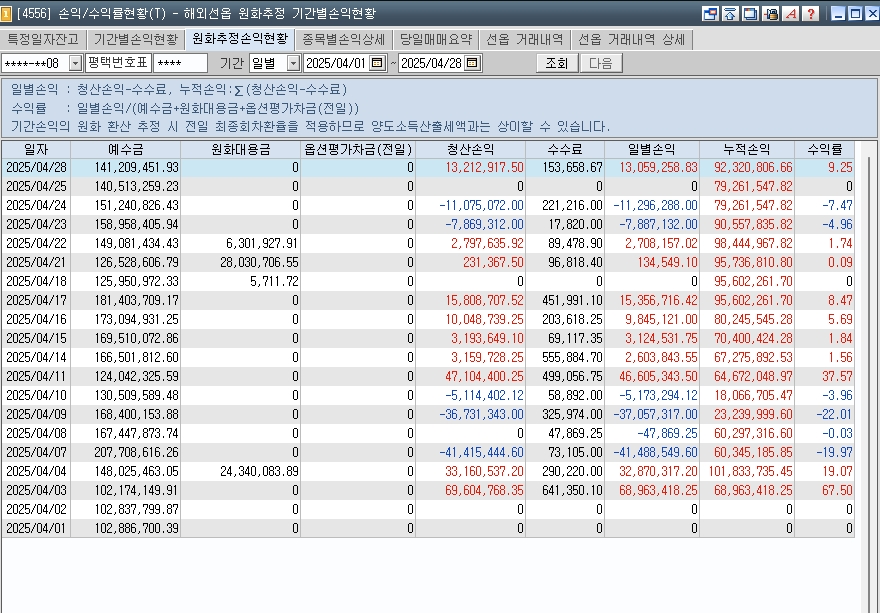Open the 일별 period type dropdown
This screenshot has width=880, height=613.
click(293, 63)
